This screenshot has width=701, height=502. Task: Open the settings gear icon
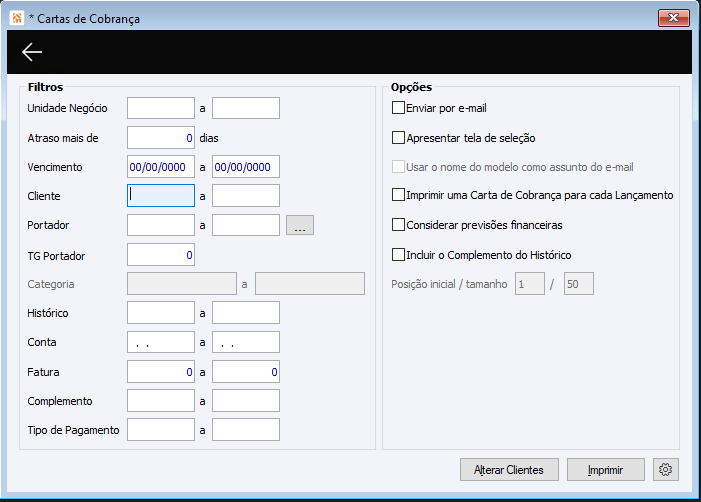pyautogui.click(x=665, y=469)
